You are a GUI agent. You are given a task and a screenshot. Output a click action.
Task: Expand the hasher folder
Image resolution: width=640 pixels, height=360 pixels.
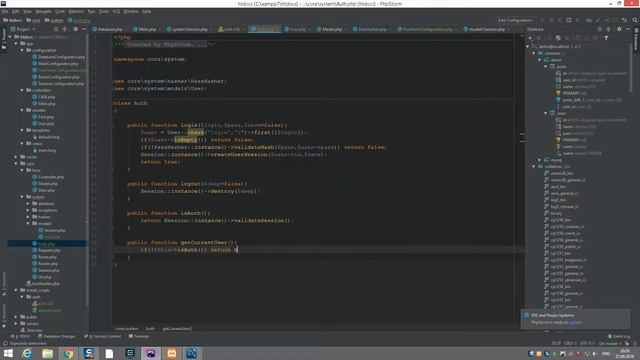pos(28,217)
